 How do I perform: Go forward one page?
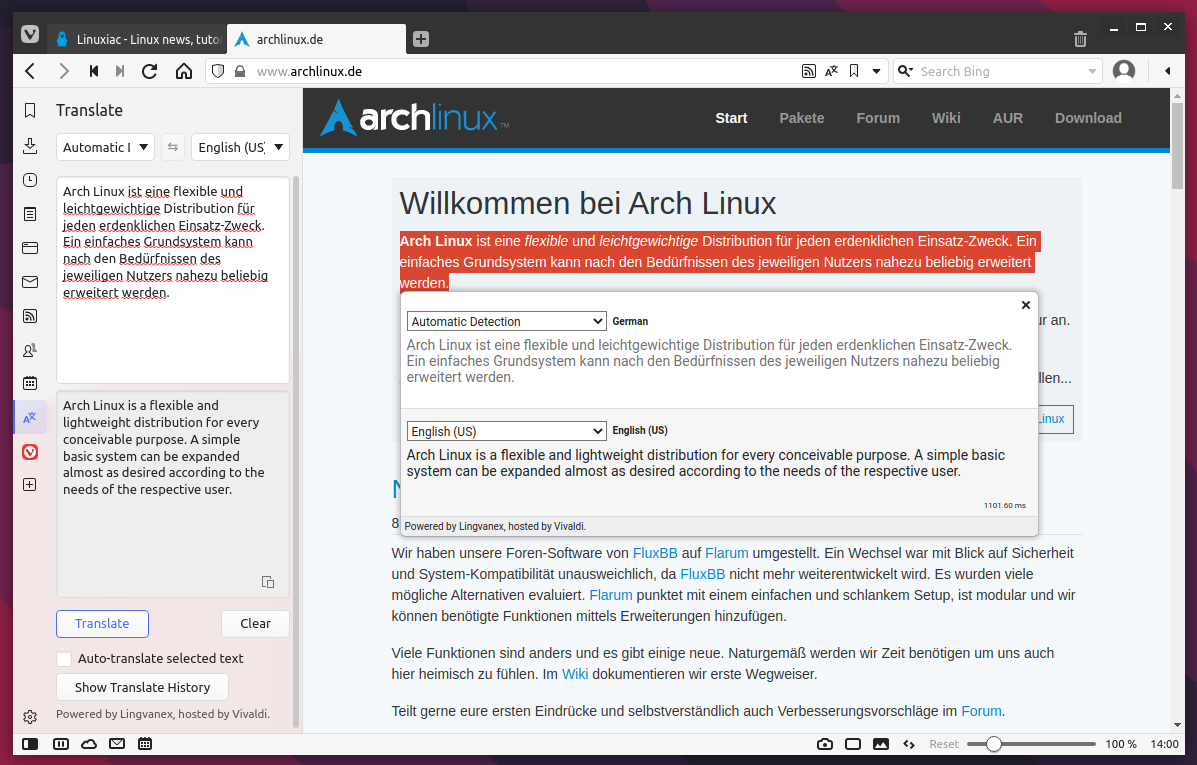tap(64, 71)
